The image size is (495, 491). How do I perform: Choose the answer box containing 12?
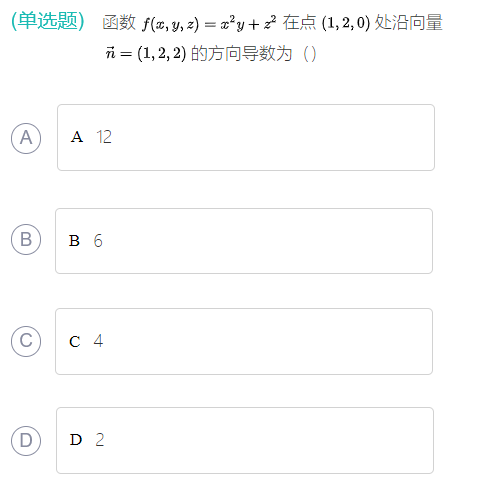click(x=246, y=137)
